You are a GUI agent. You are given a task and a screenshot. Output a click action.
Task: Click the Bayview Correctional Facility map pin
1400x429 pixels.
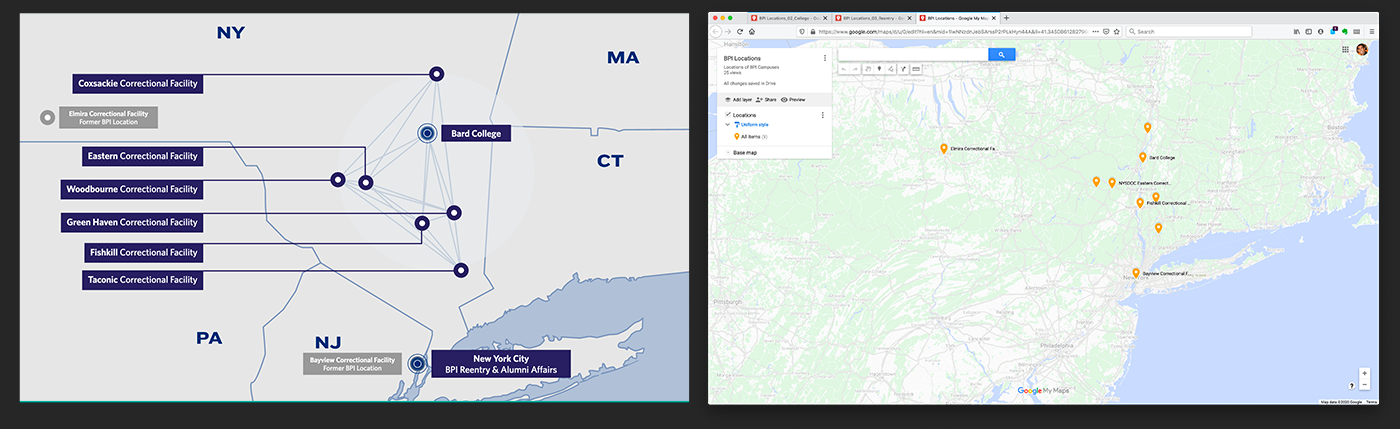(1136, 272)
